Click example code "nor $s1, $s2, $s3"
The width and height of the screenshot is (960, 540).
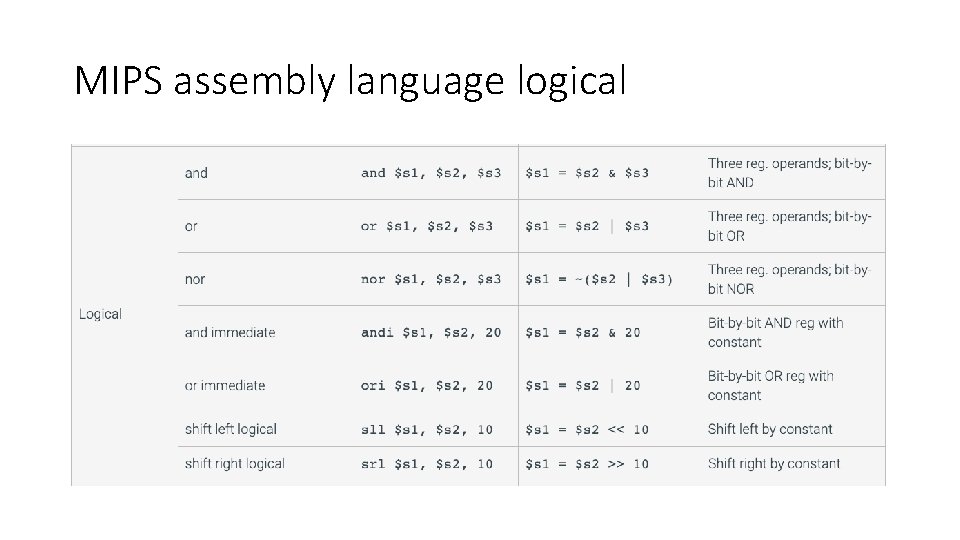pyautogui.click(x=431, y=279)
